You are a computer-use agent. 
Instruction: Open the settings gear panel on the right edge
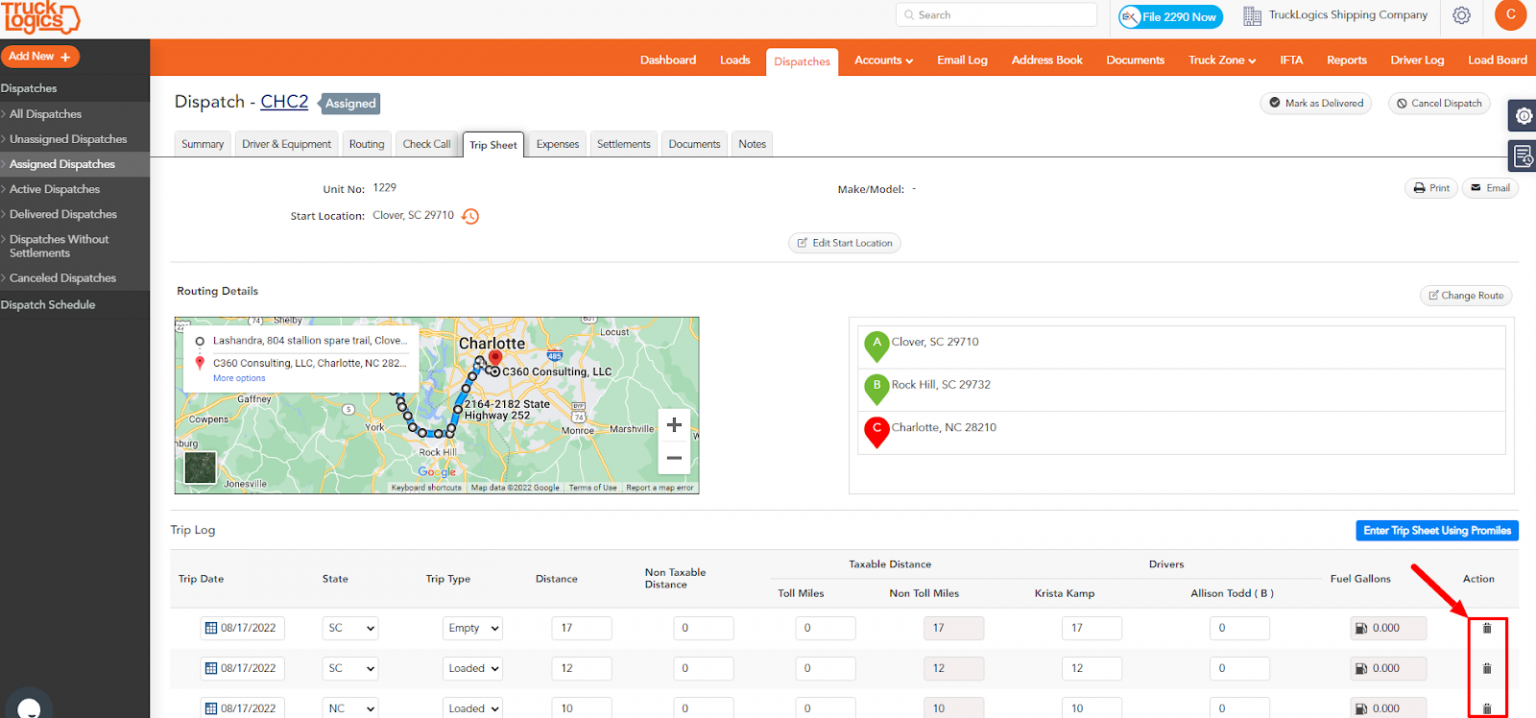(x=1524, y=115)
